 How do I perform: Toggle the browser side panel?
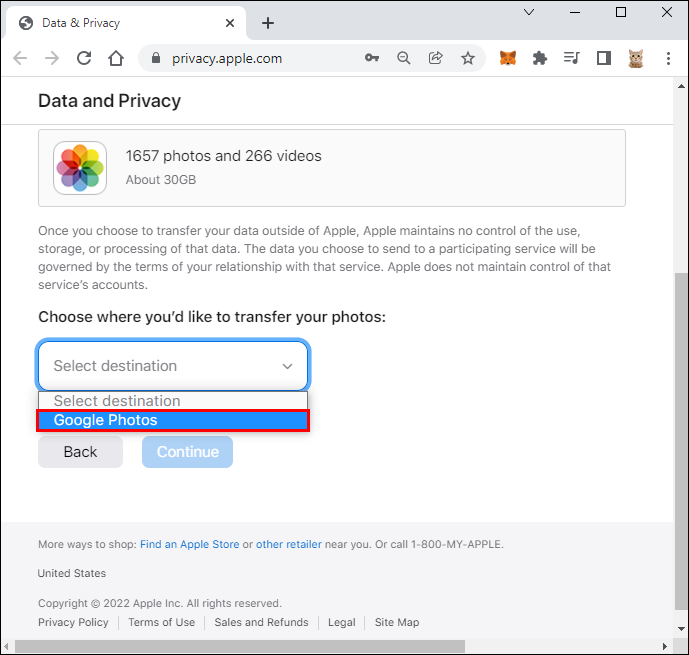coord(603,58)
